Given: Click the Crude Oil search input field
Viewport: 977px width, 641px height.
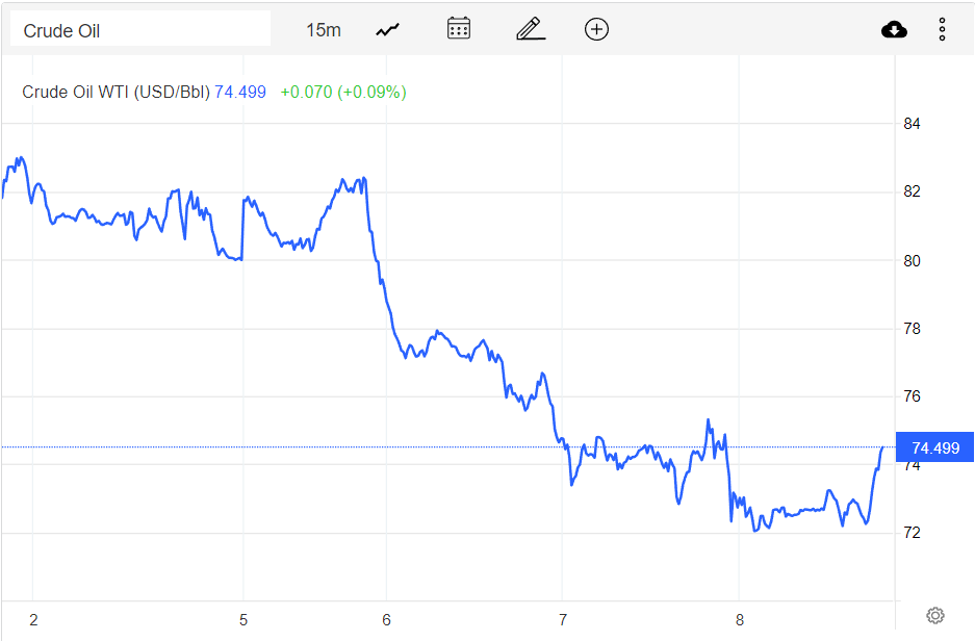Looking at the screenshot, I should pyautogui.click(x=140, y=28).
